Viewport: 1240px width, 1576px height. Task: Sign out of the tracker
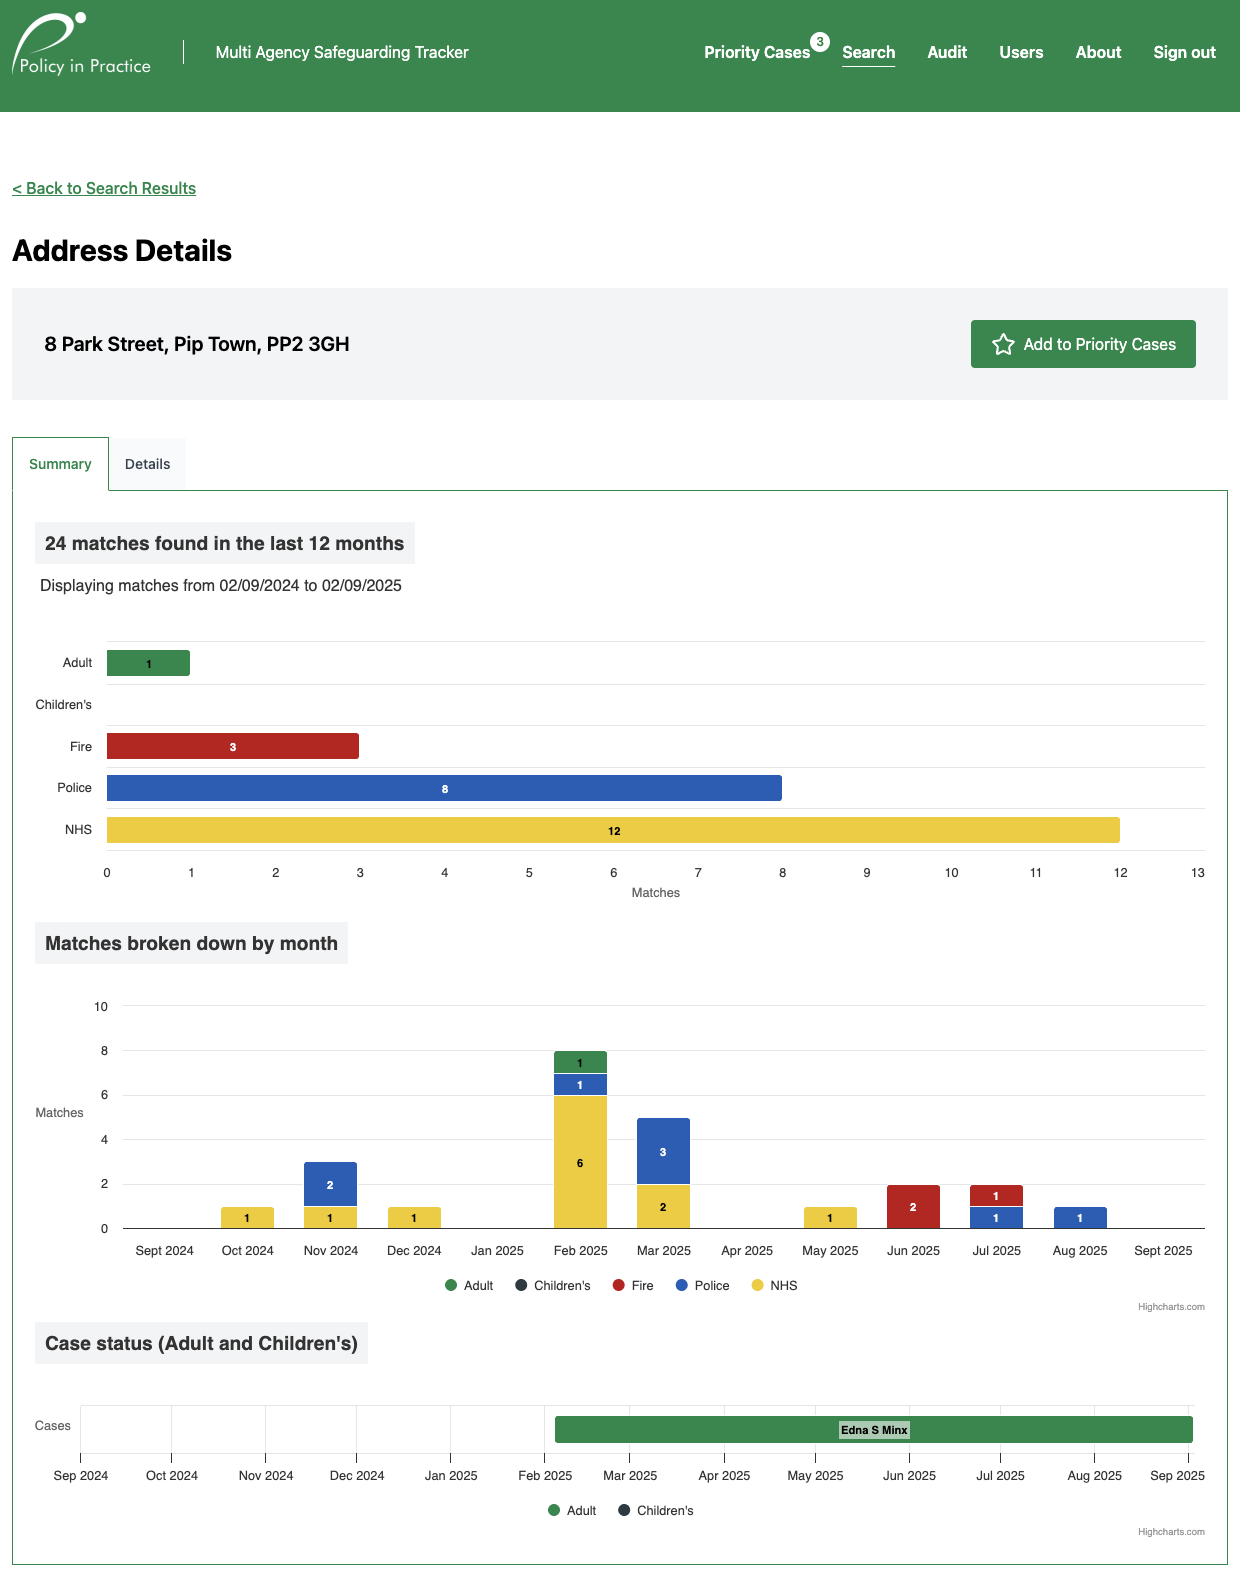coord(1184,53)
